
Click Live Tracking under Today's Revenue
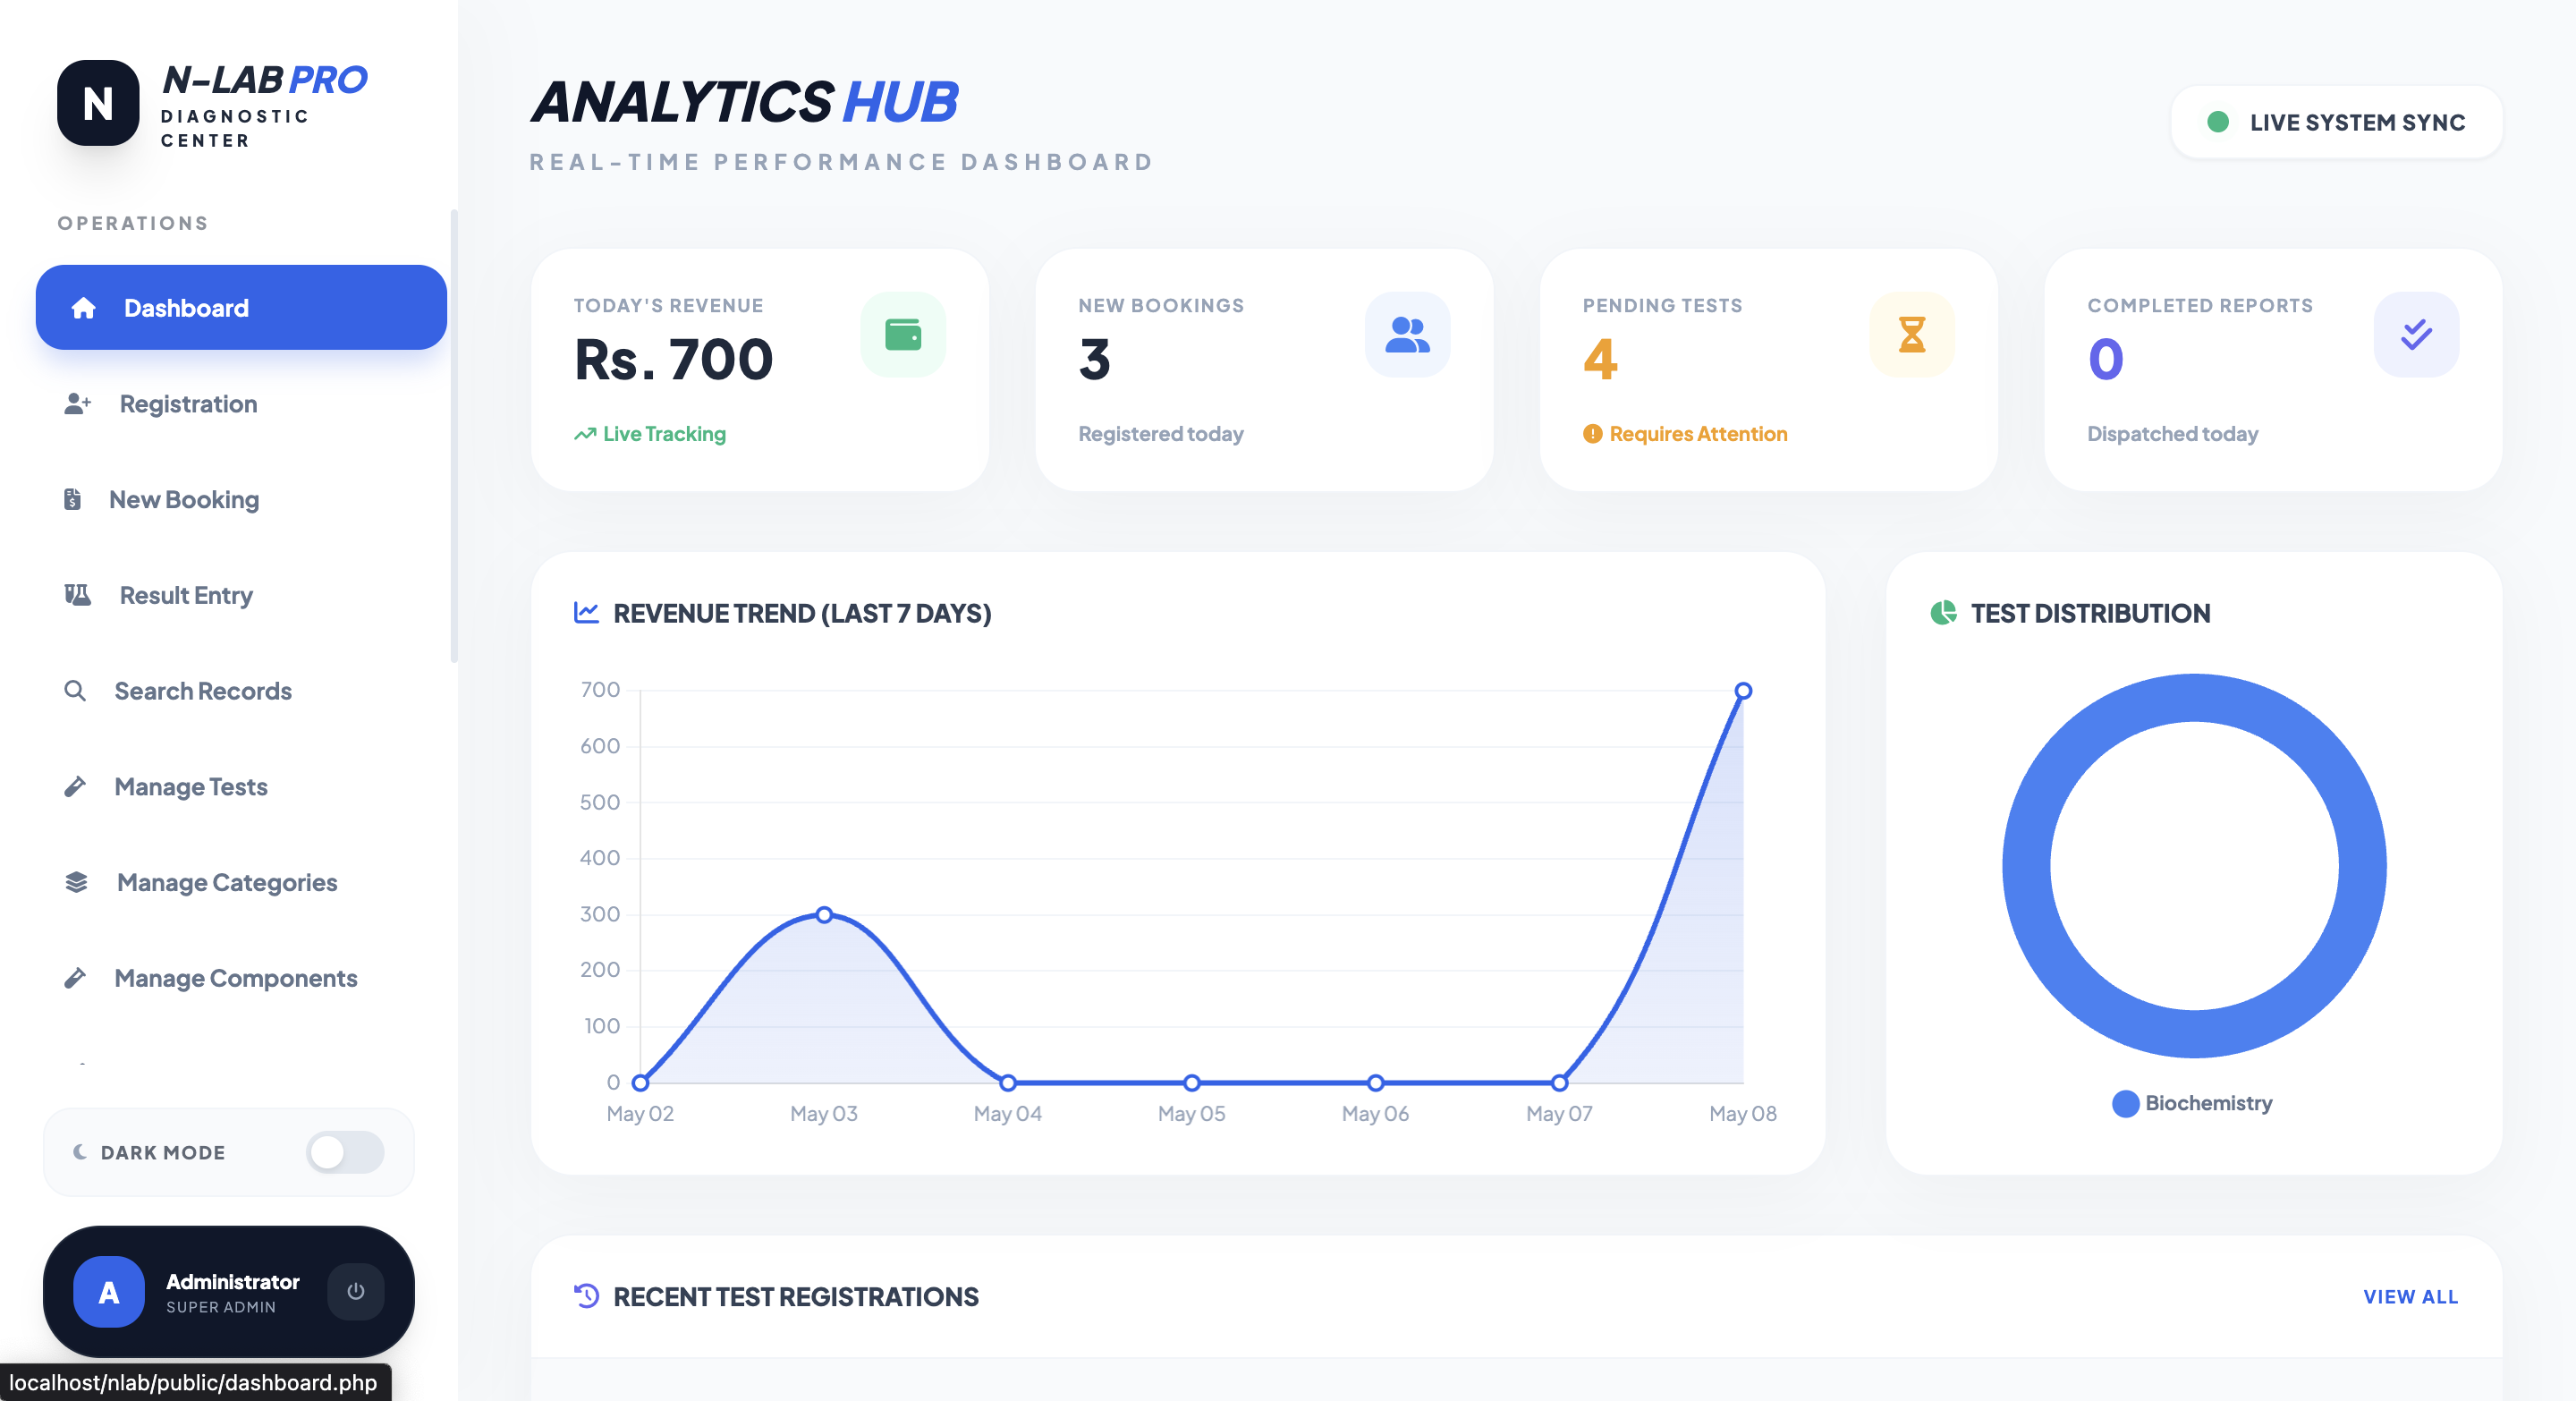tap(650, 434)
